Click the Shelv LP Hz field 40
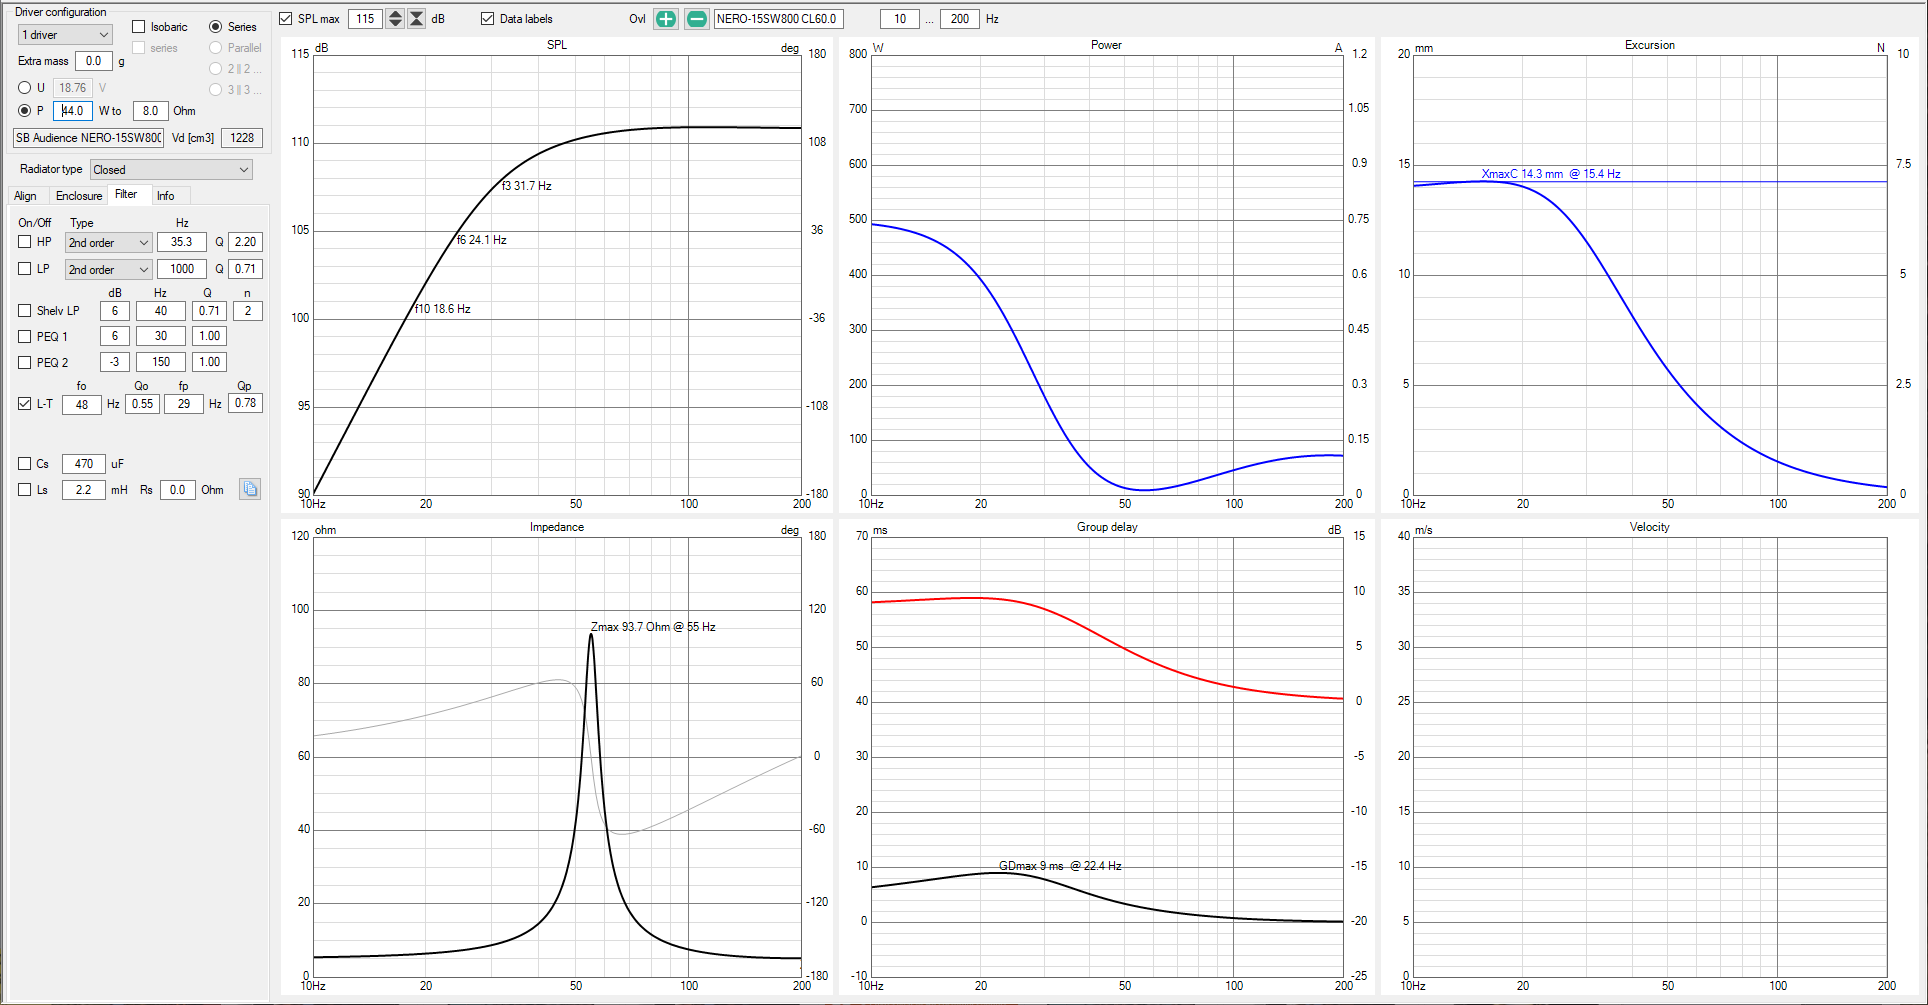Screen dimensions: 1928x1005 [161, 311]
